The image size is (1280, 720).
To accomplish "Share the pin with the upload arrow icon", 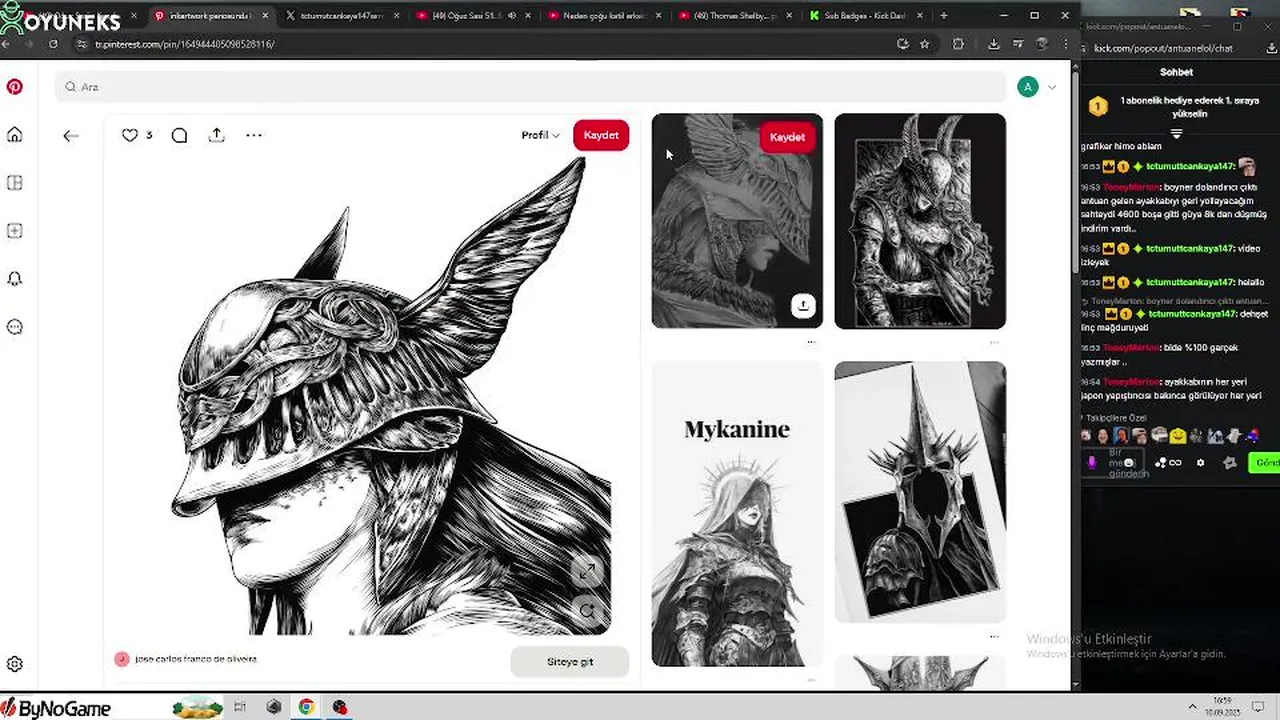I will [x=217, y=135].
